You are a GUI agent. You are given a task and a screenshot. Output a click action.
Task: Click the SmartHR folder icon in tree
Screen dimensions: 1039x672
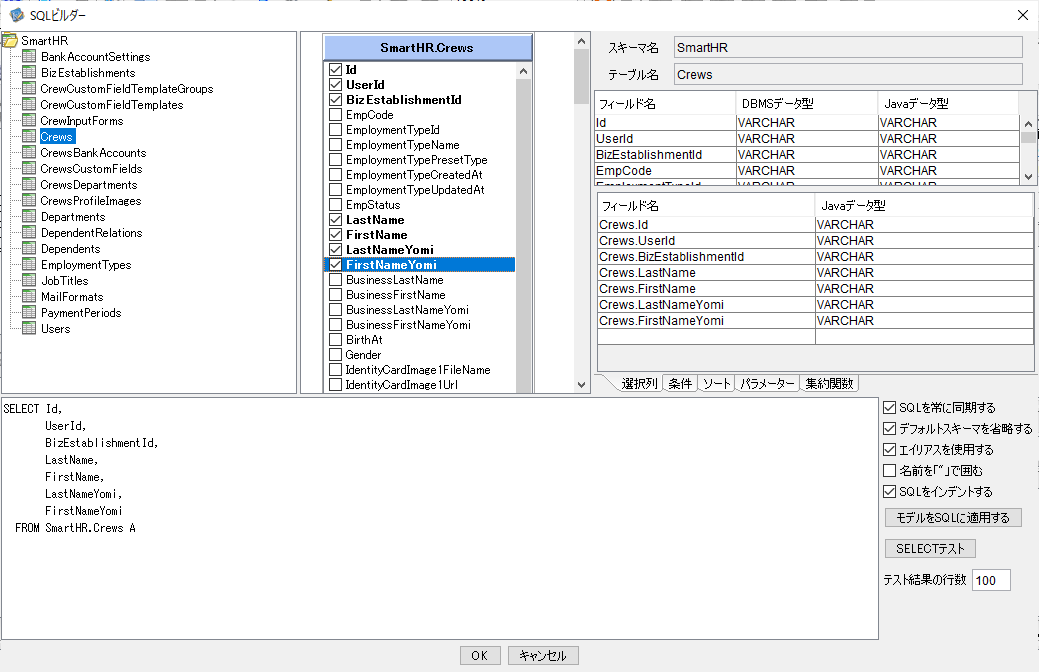coord(10,41)
